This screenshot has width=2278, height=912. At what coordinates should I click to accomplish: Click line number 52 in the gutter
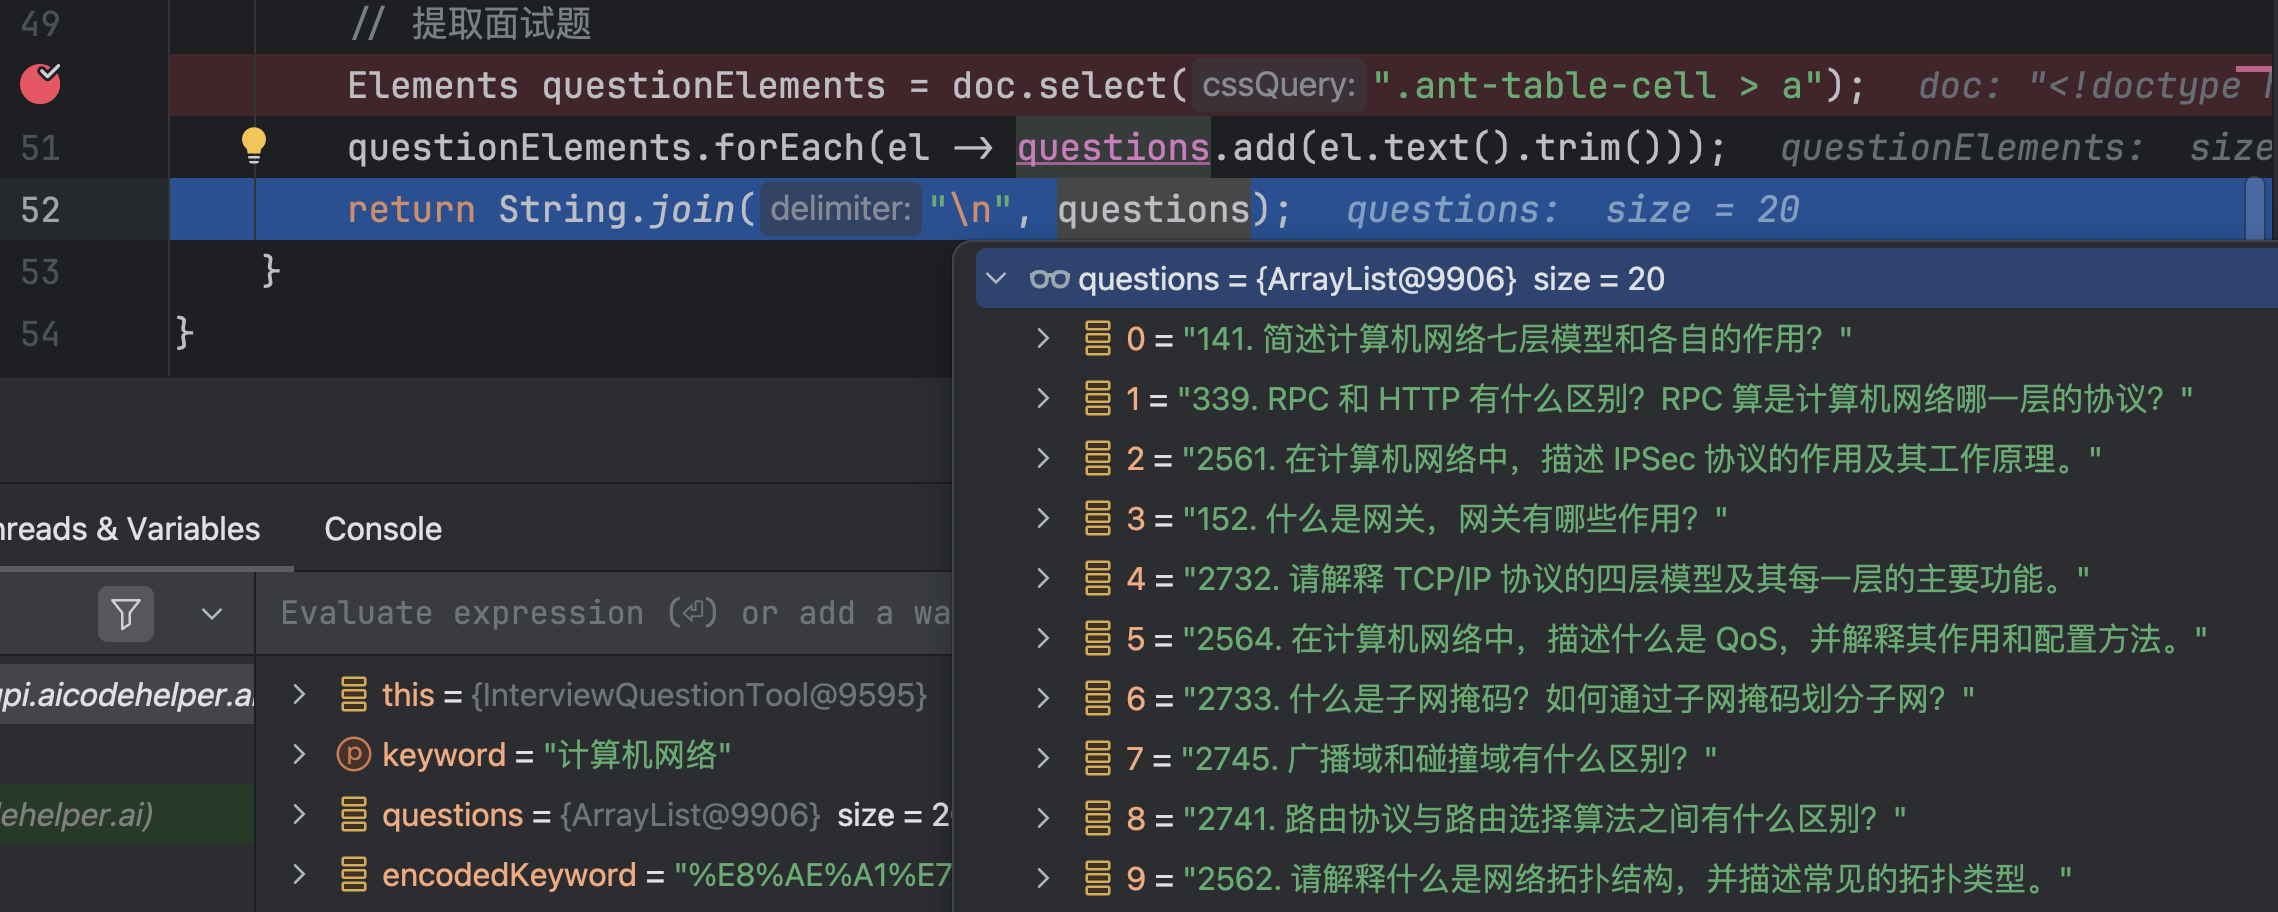pos(41,210)
